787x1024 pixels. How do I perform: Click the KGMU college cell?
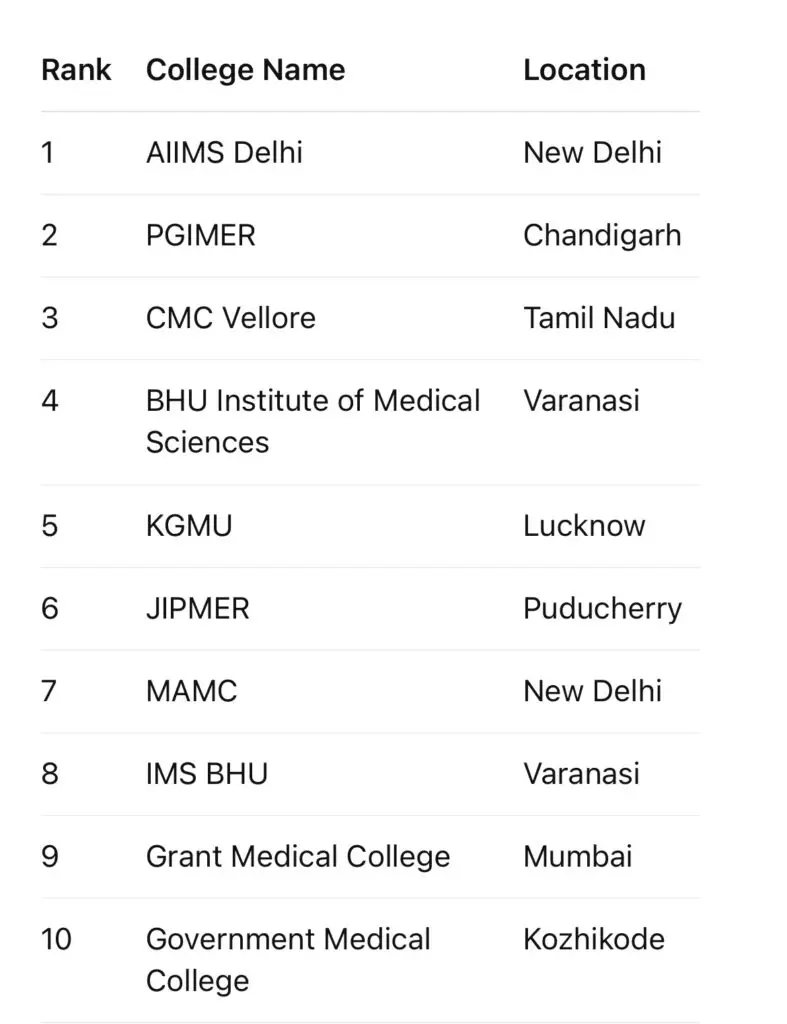click(x=189, y=526)
